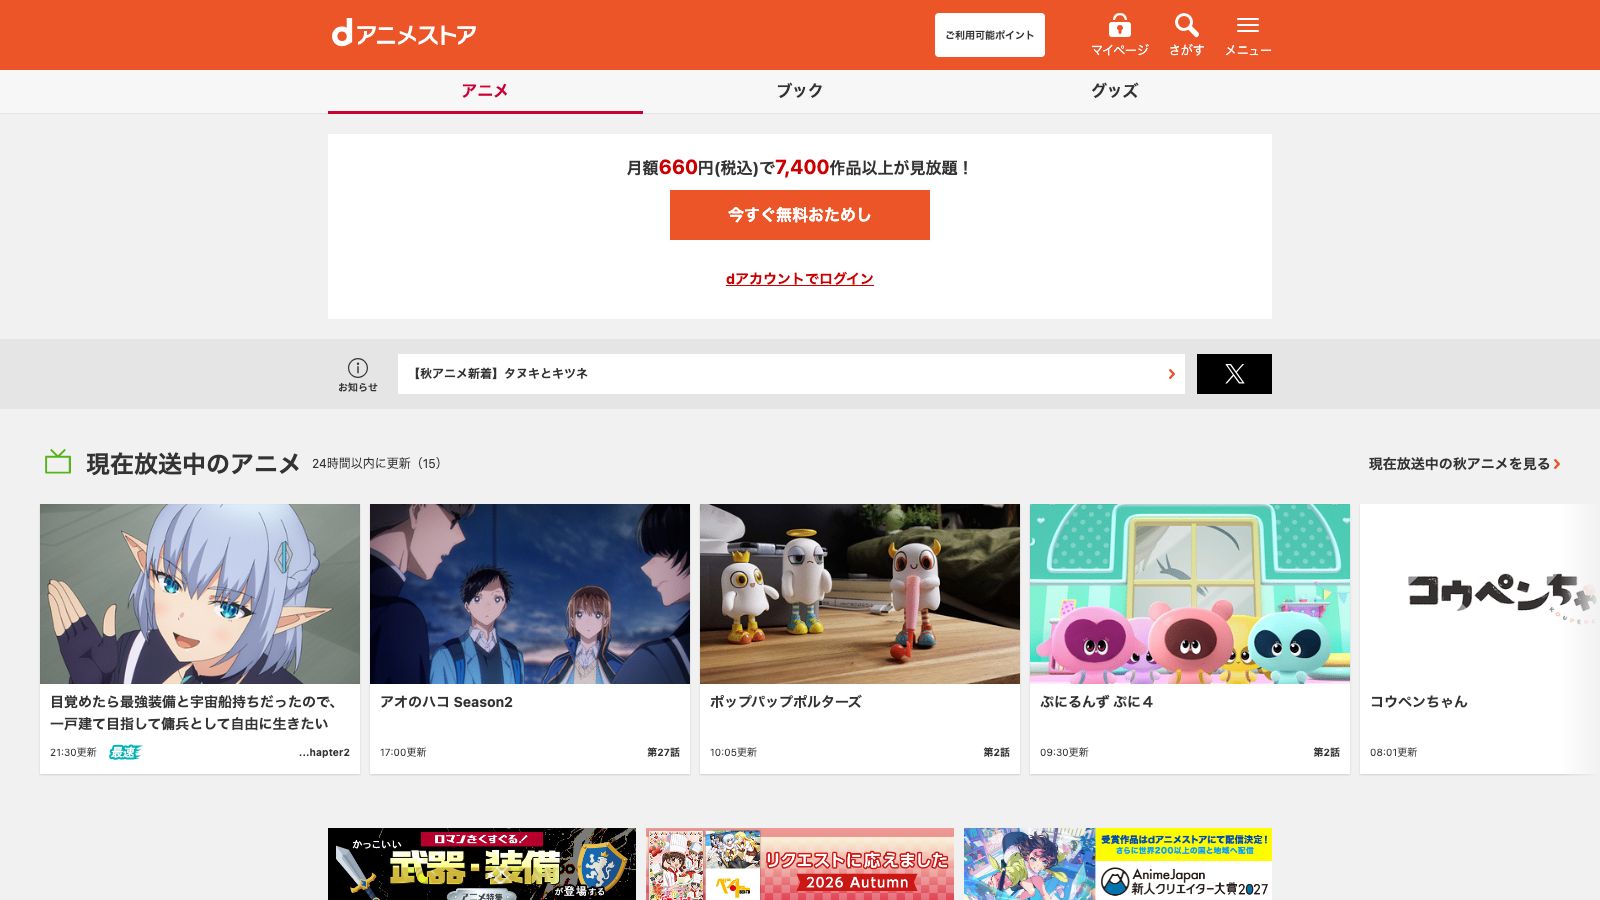Click the 21:30更新 timestamp
The image size is (1600, 900).
73,752
